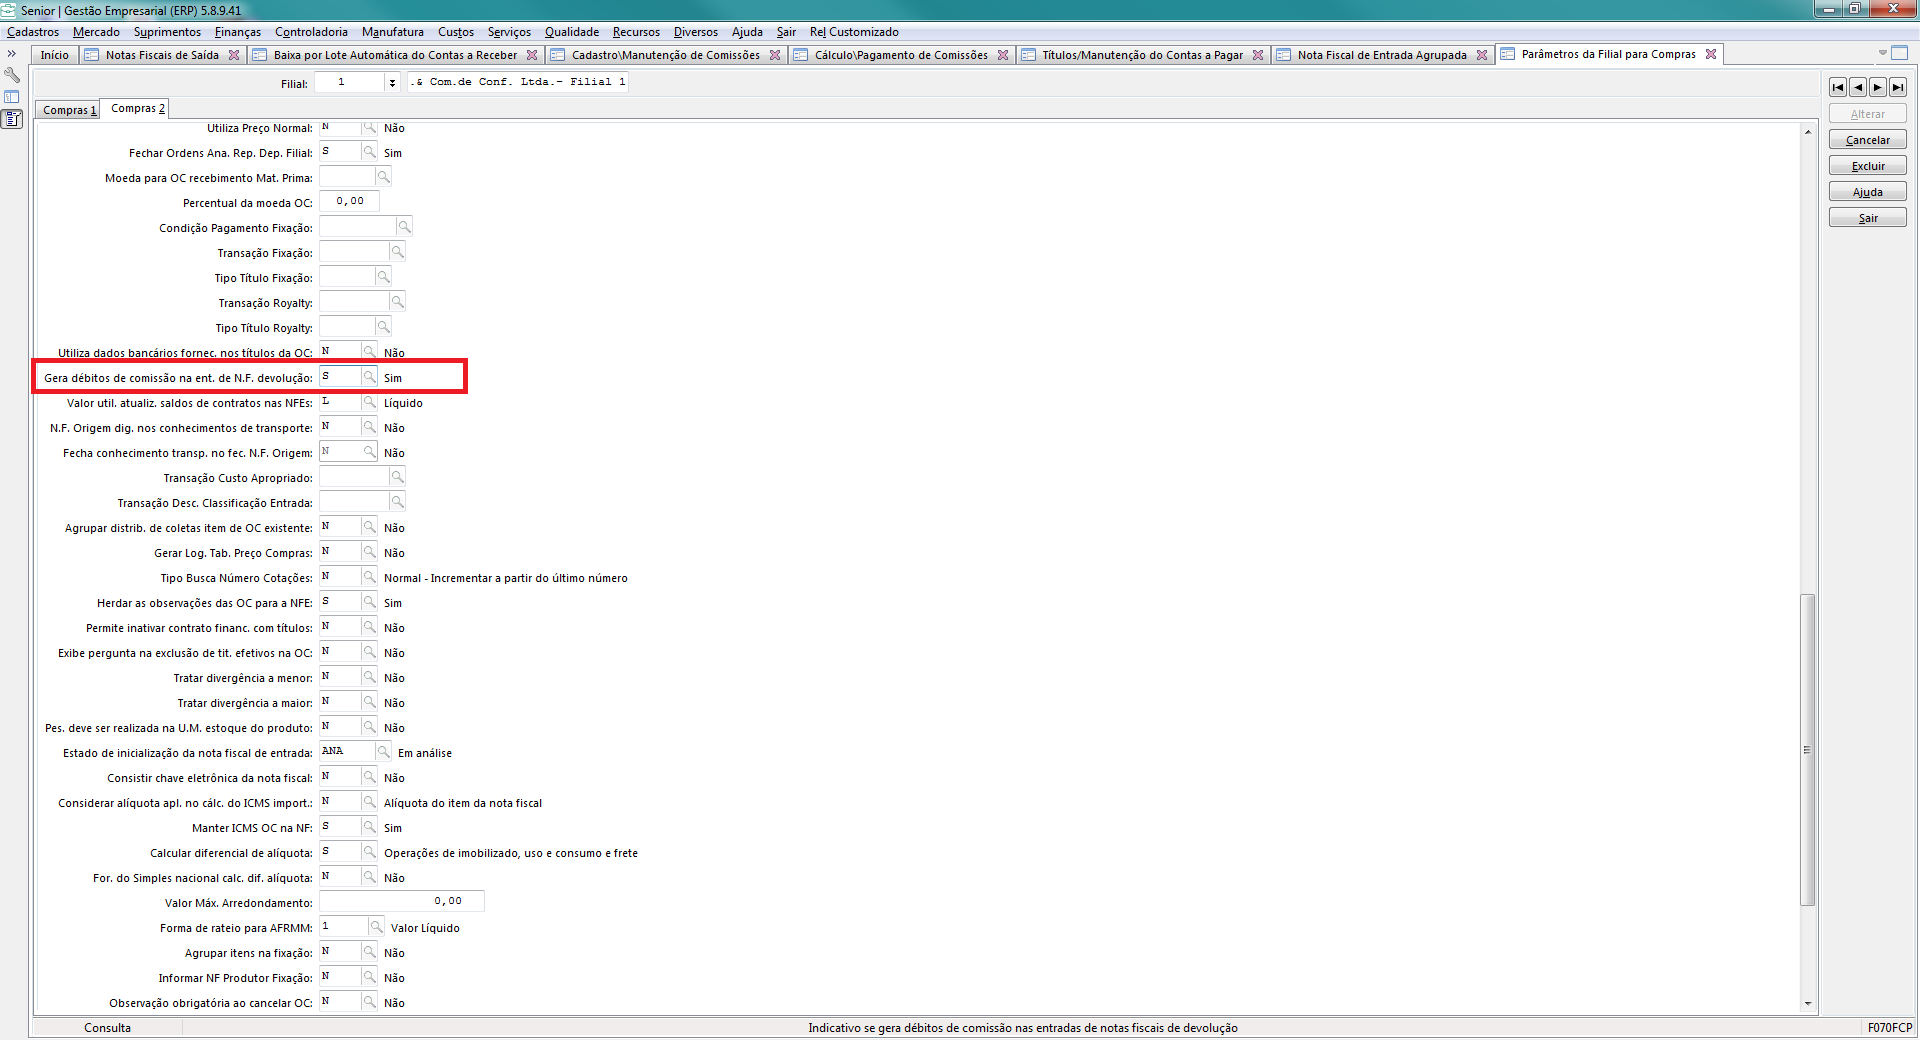Open lookup for Estado de inicialização da nota fiscal
Screen dimensions: 1920x1040
point(383,752)
